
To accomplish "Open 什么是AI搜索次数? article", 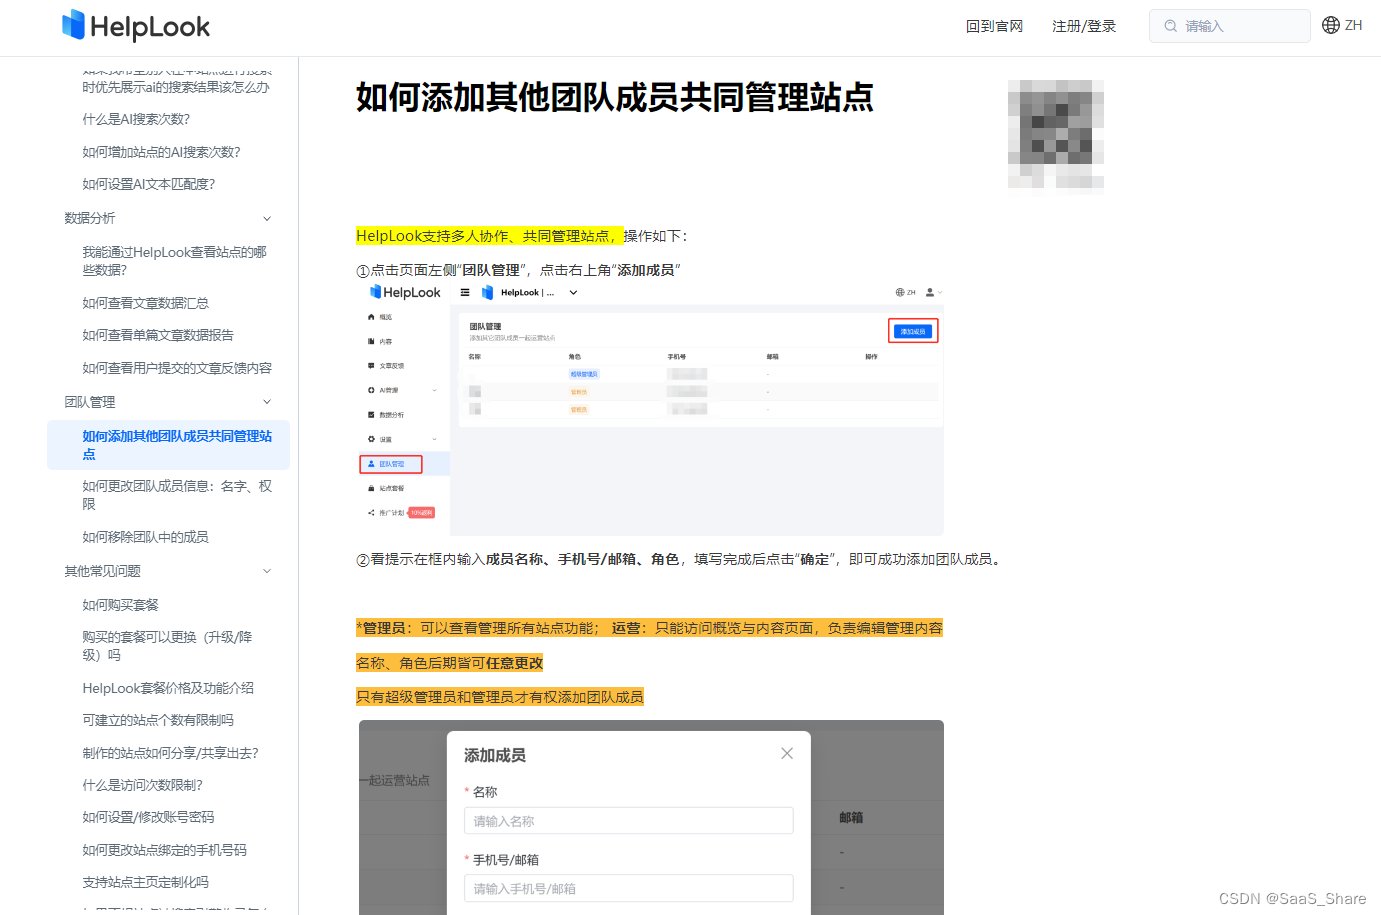I will coord(136,119).
